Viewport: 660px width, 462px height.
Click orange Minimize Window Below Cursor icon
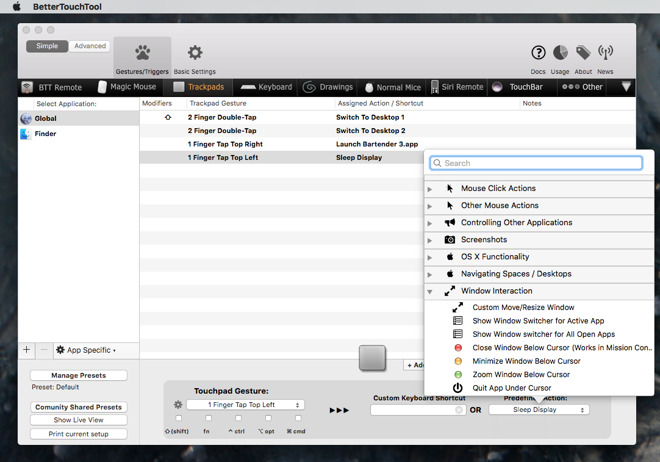458,361
